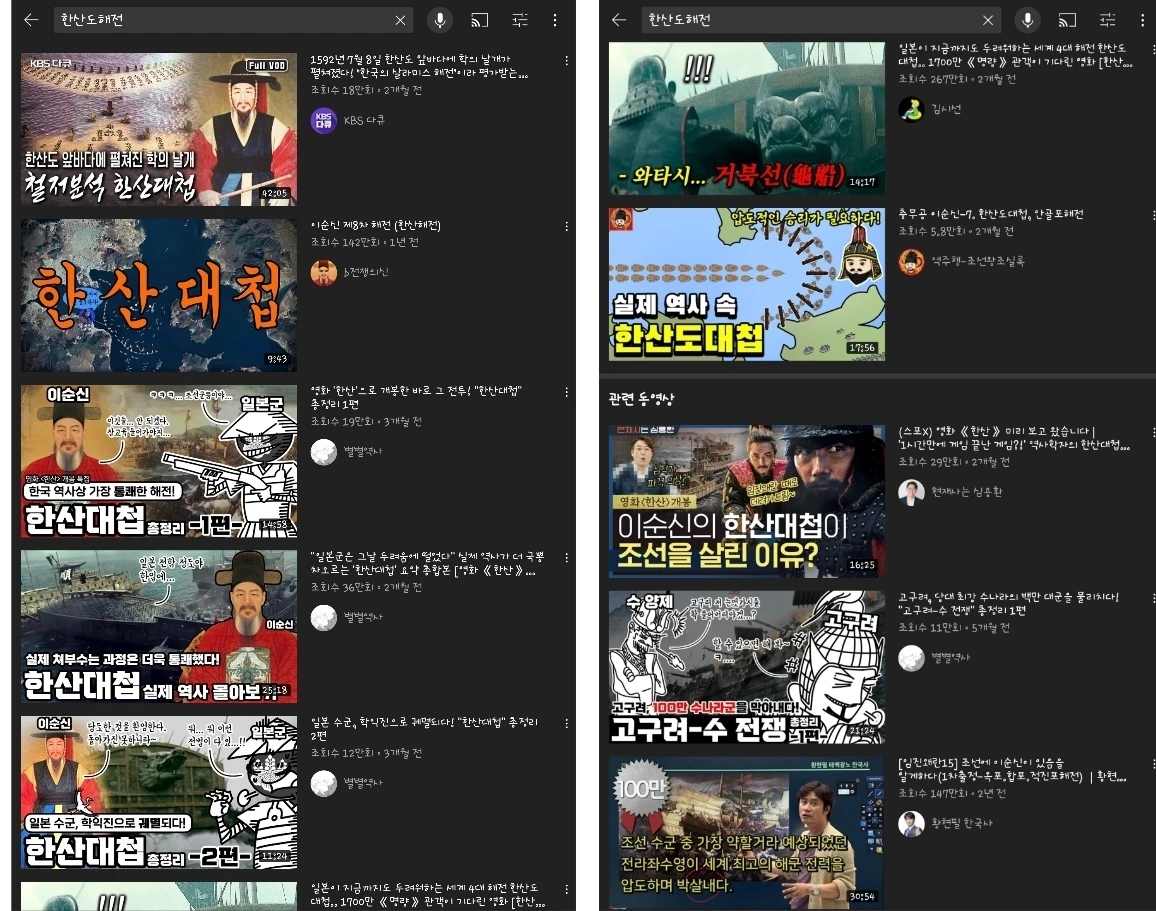
Task: Open options for 스포X 영화 한산 video
Action: pos(1153,432)
